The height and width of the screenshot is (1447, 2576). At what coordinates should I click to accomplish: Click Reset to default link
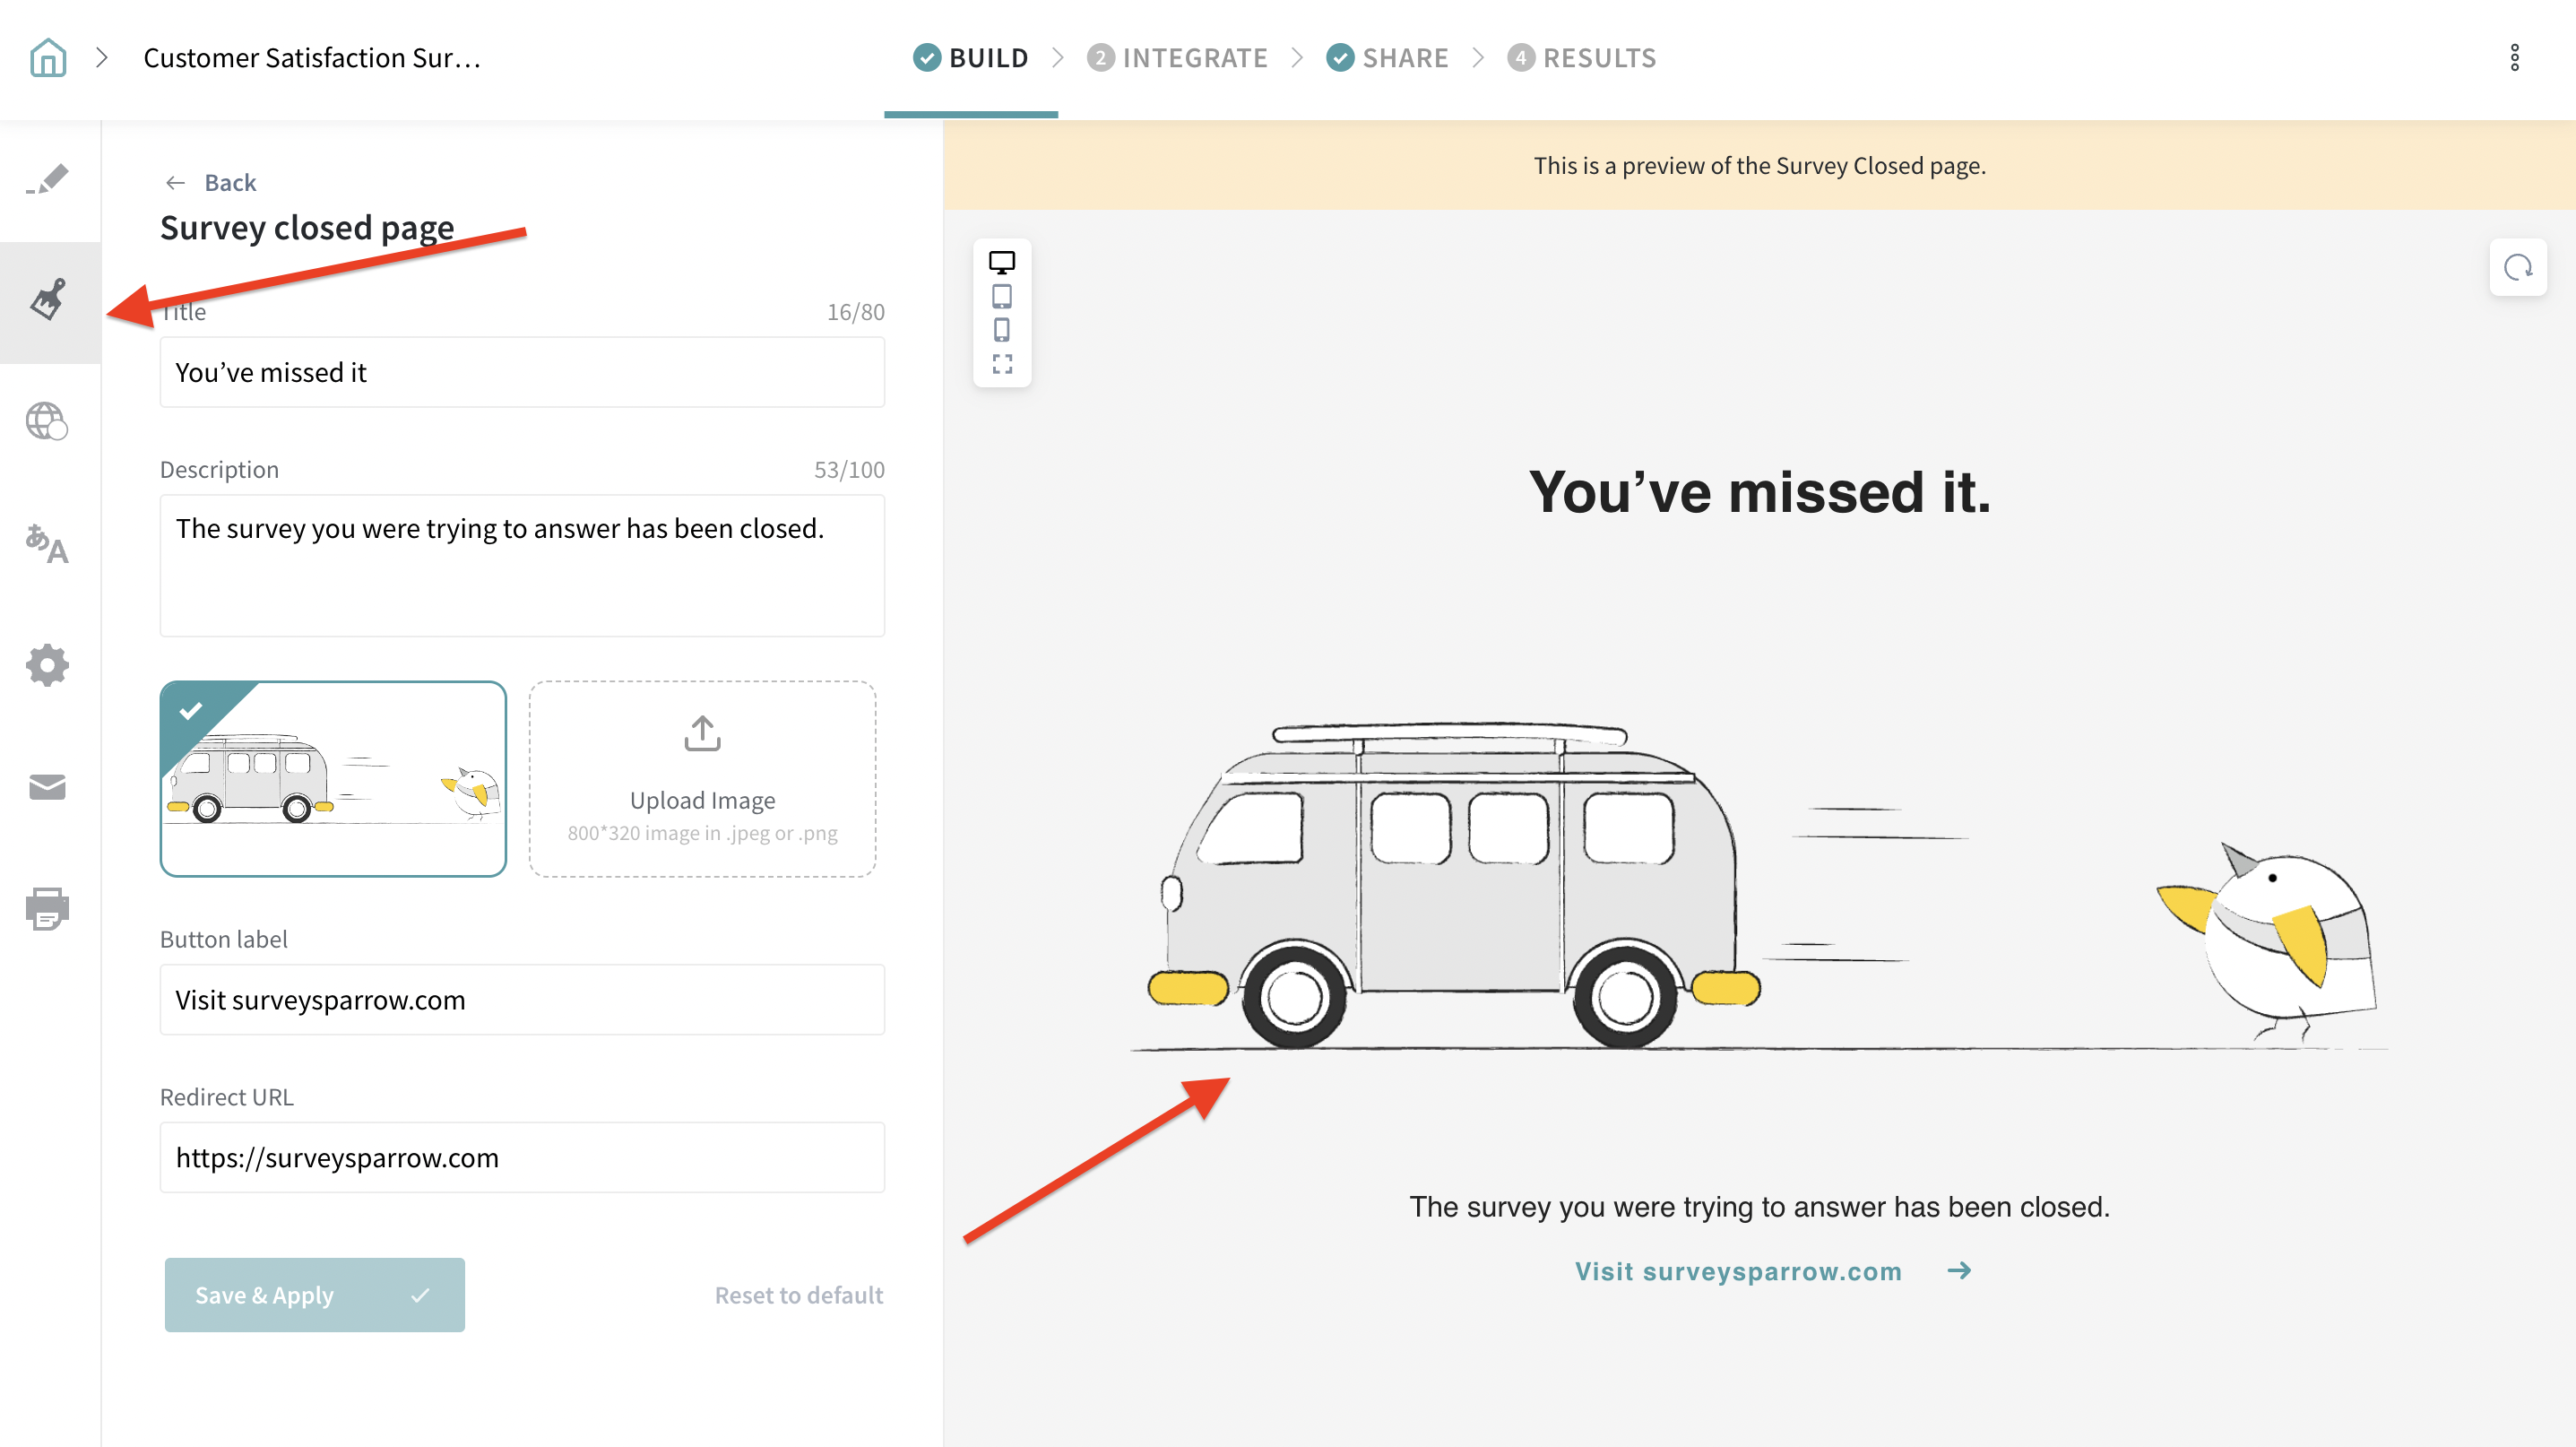[x=798, y=1294]
